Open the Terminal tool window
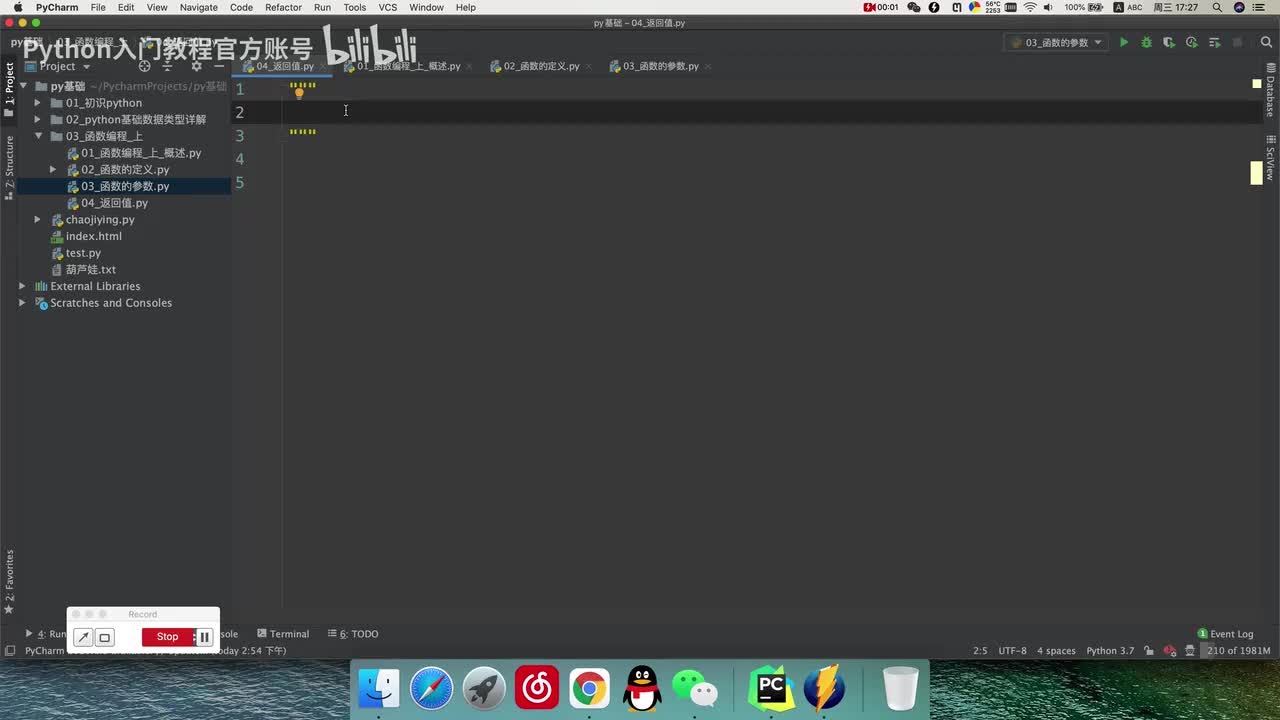The height and width of the screenshot is (720, 1280). [x=283, y=634]
